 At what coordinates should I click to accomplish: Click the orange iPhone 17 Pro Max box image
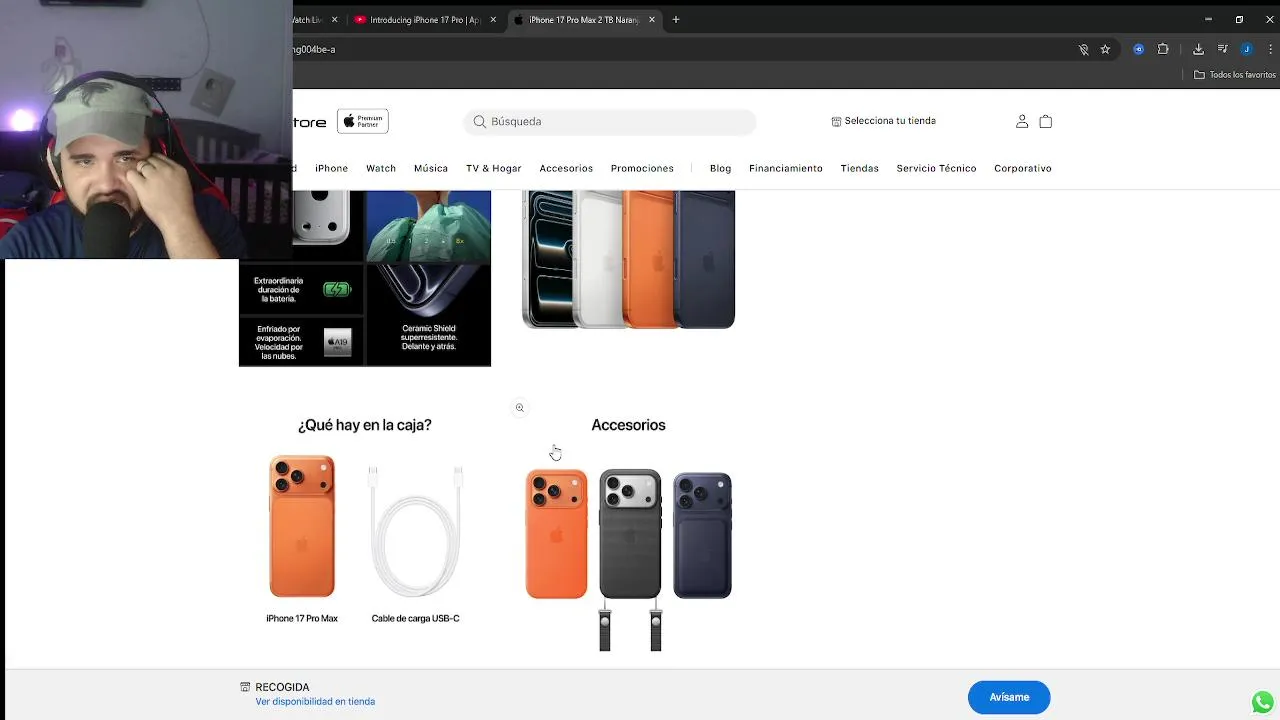[x=302, y=527]
